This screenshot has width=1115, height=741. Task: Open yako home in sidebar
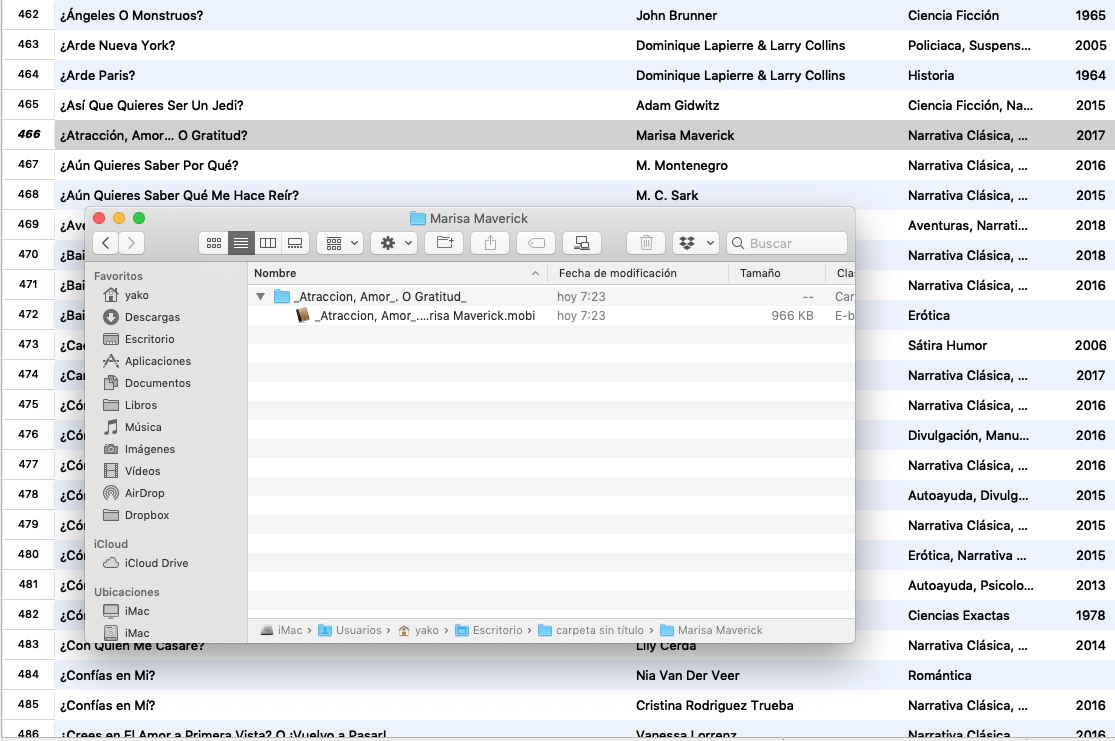126,295
